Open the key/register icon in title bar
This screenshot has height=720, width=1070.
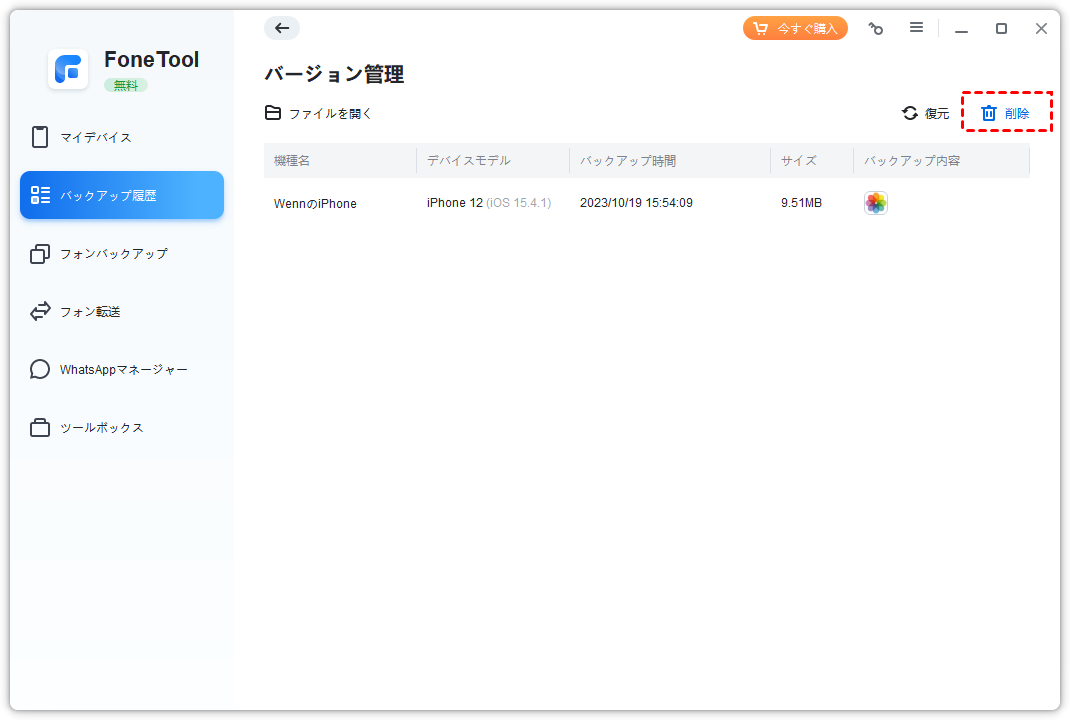click(876, 29)
